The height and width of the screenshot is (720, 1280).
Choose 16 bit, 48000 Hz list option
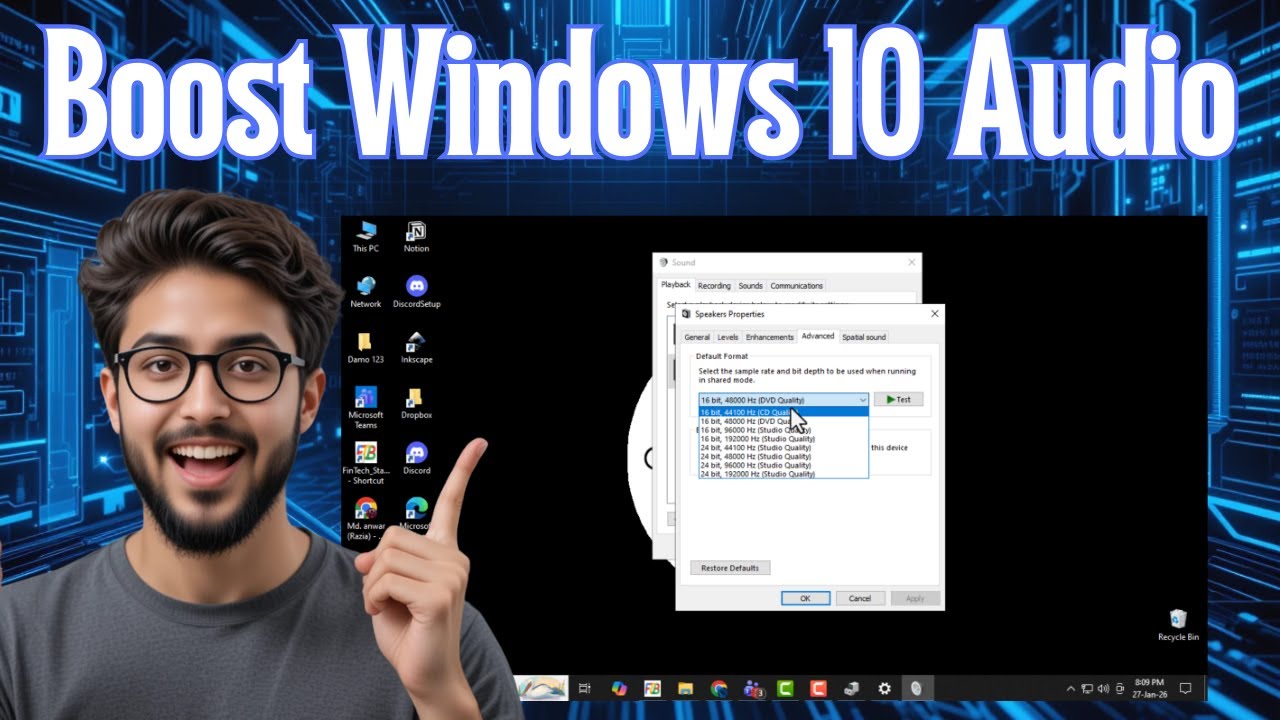783,421
